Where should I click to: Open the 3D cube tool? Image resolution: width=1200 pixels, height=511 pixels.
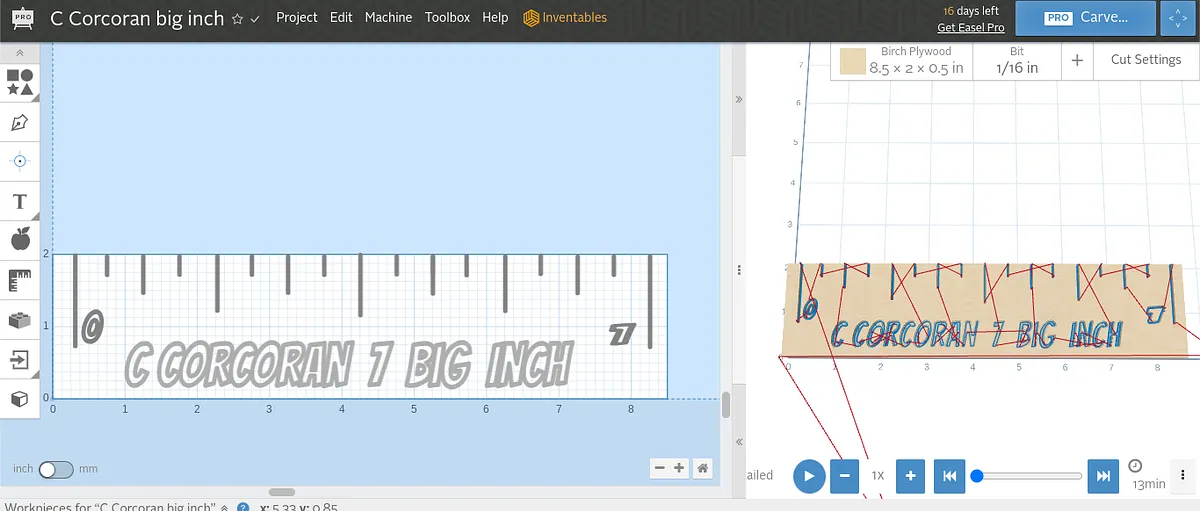(x=19, y=399)
